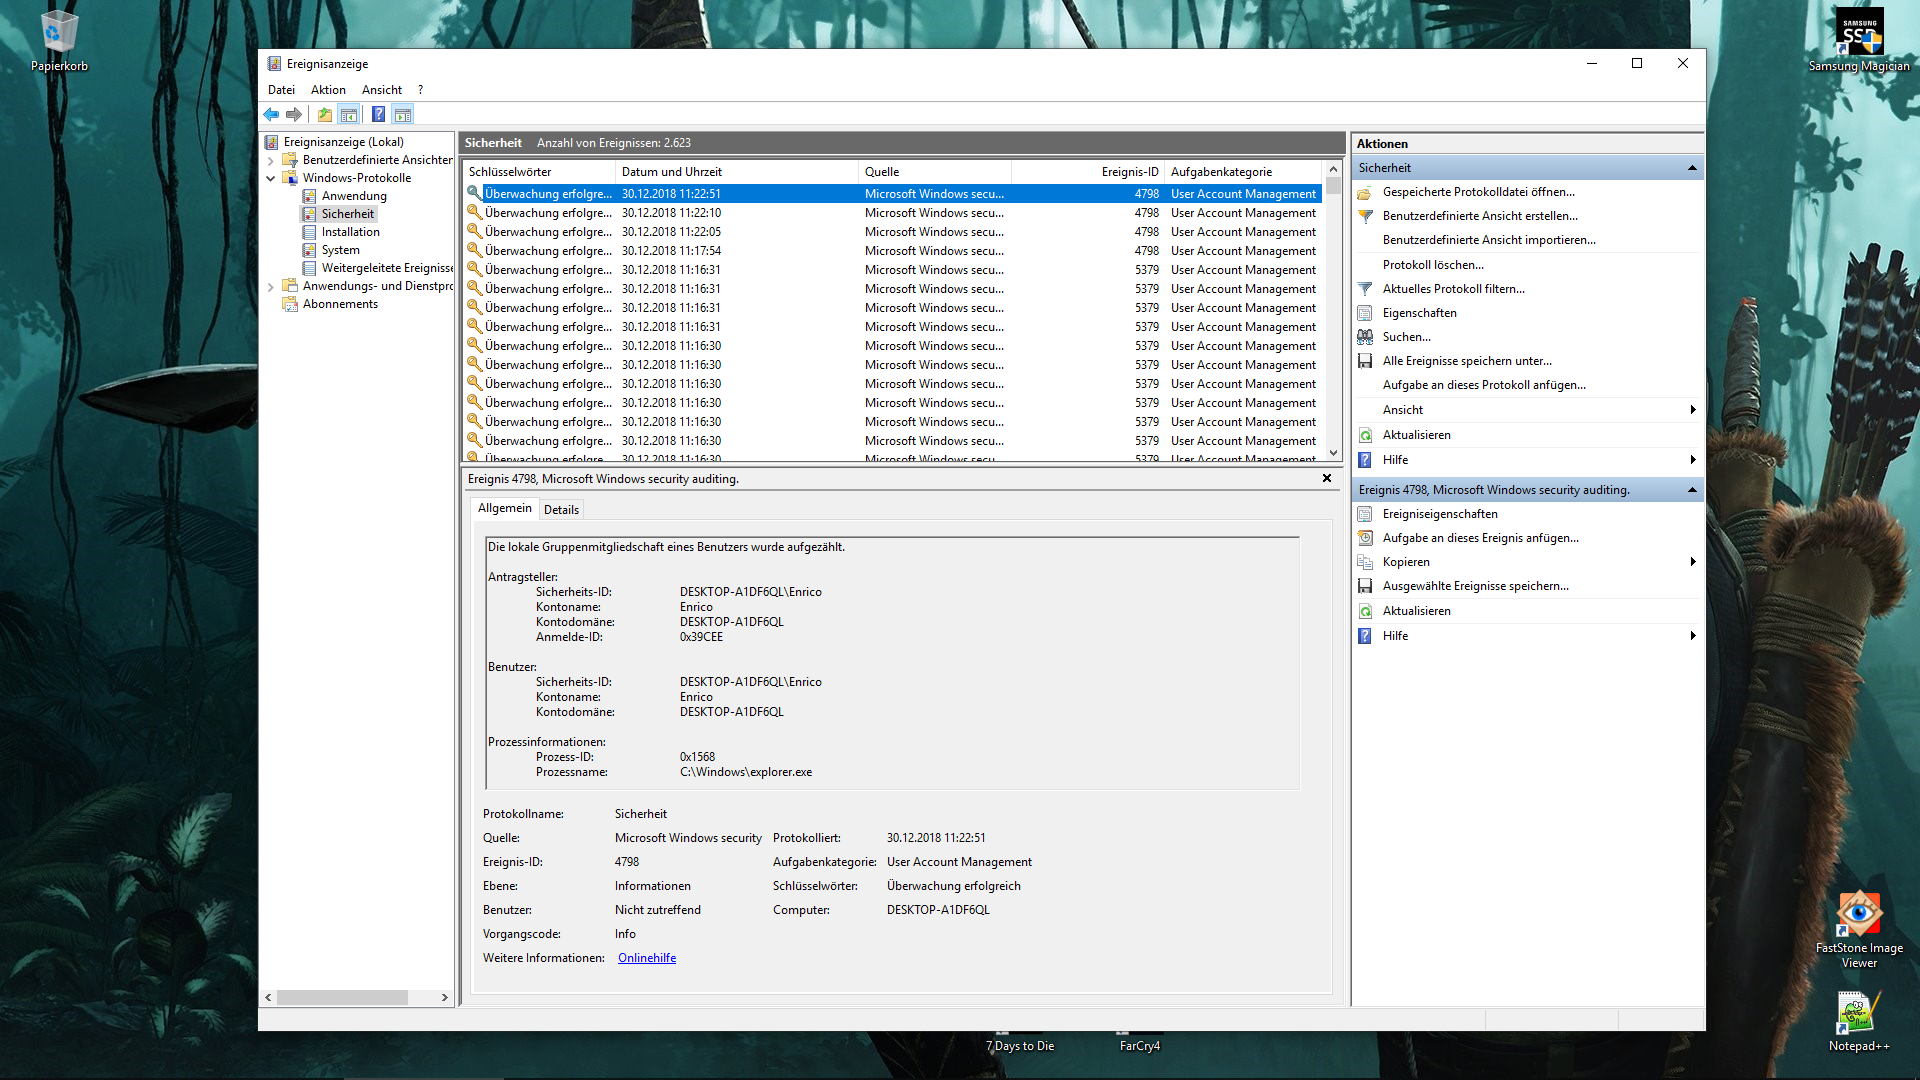This screenshot has height=1080, width=1920.
Task: Click the key icon of the 11:22:10 event row
Action: pos(475,213)
